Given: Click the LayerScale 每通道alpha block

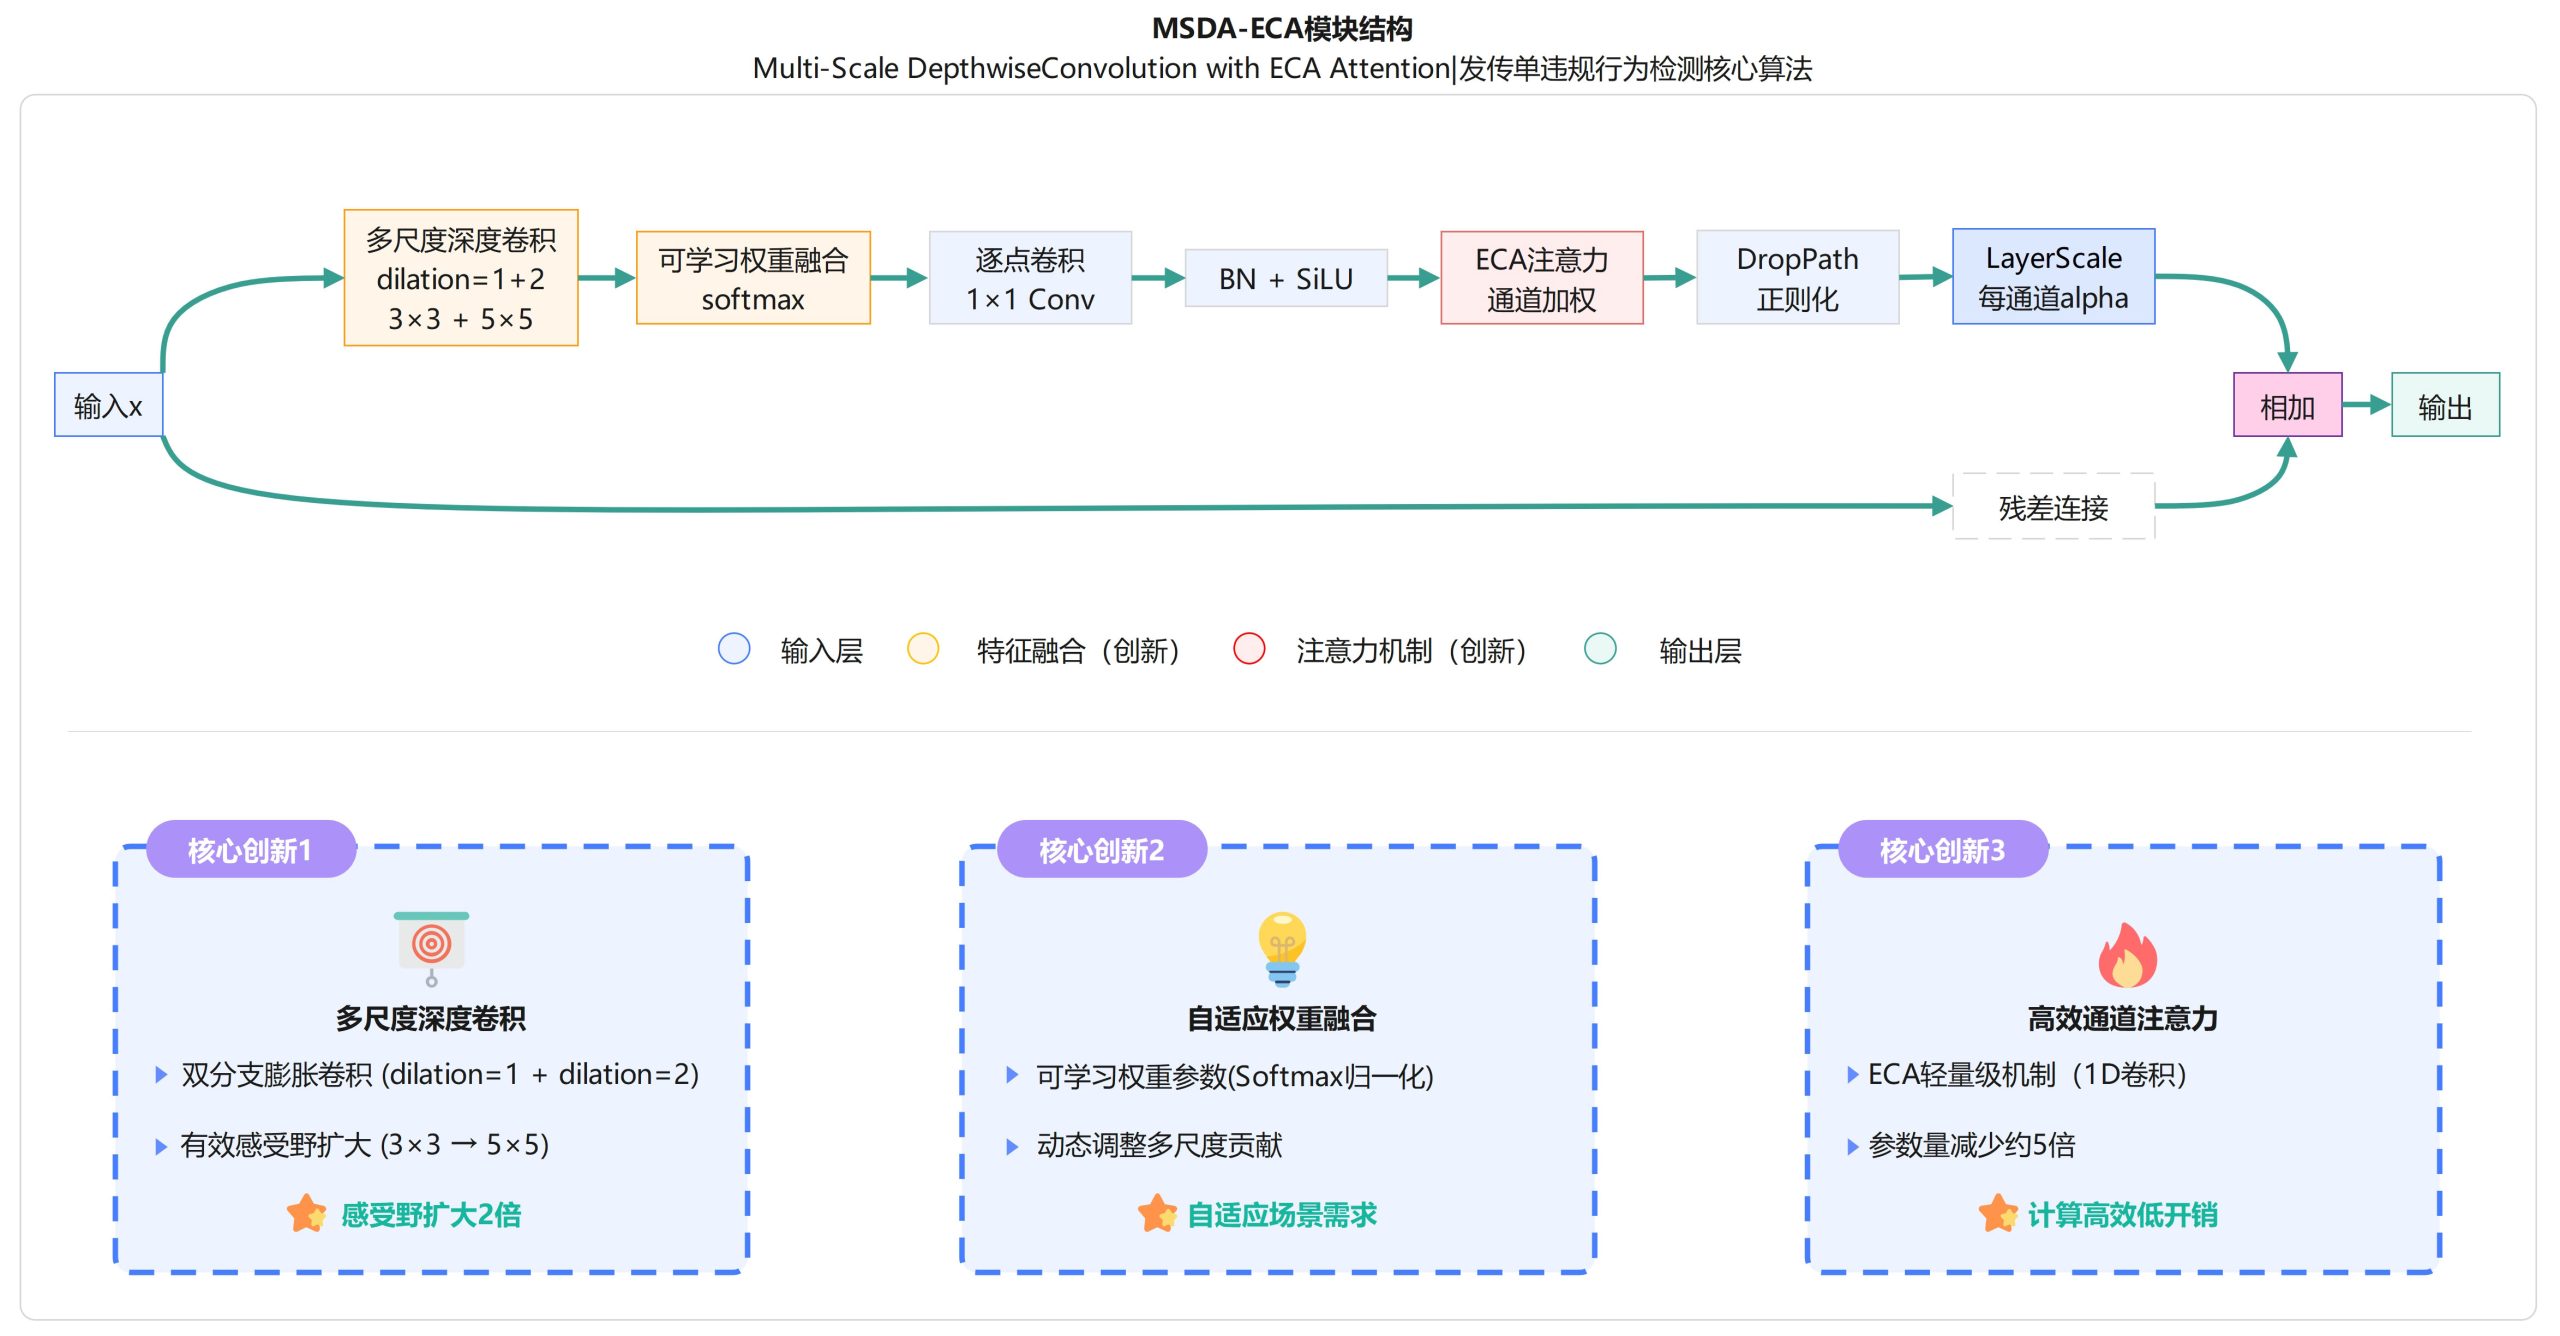Looking at the screenshot, I should [x=2053, y=277].
